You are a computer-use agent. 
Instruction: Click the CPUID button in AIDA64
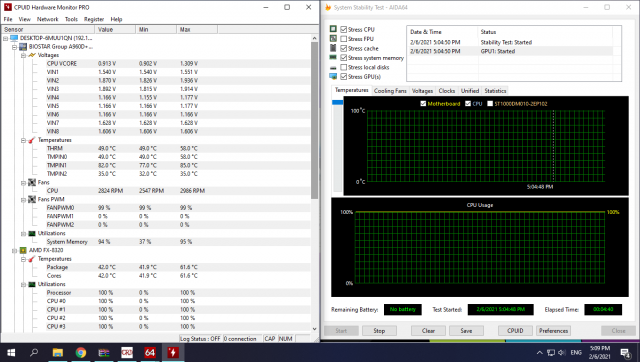tap(515, 331)
